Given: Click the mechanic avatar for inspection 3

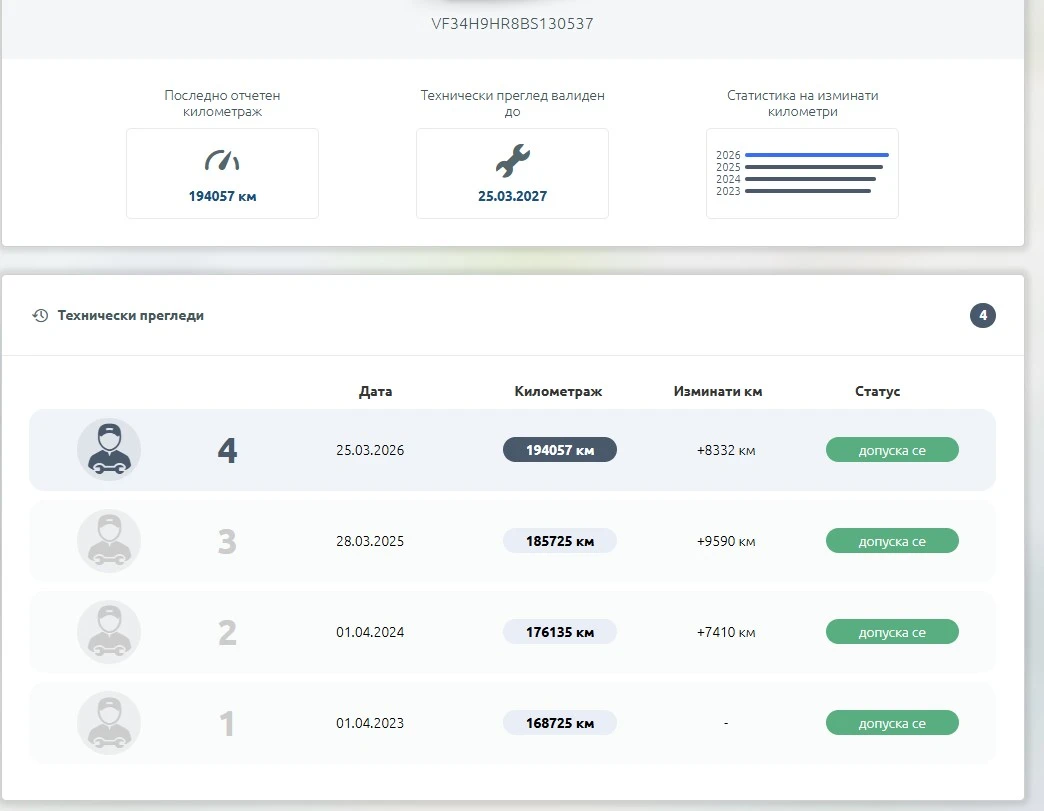Looking at the screenshot, I should coord(109,541).
